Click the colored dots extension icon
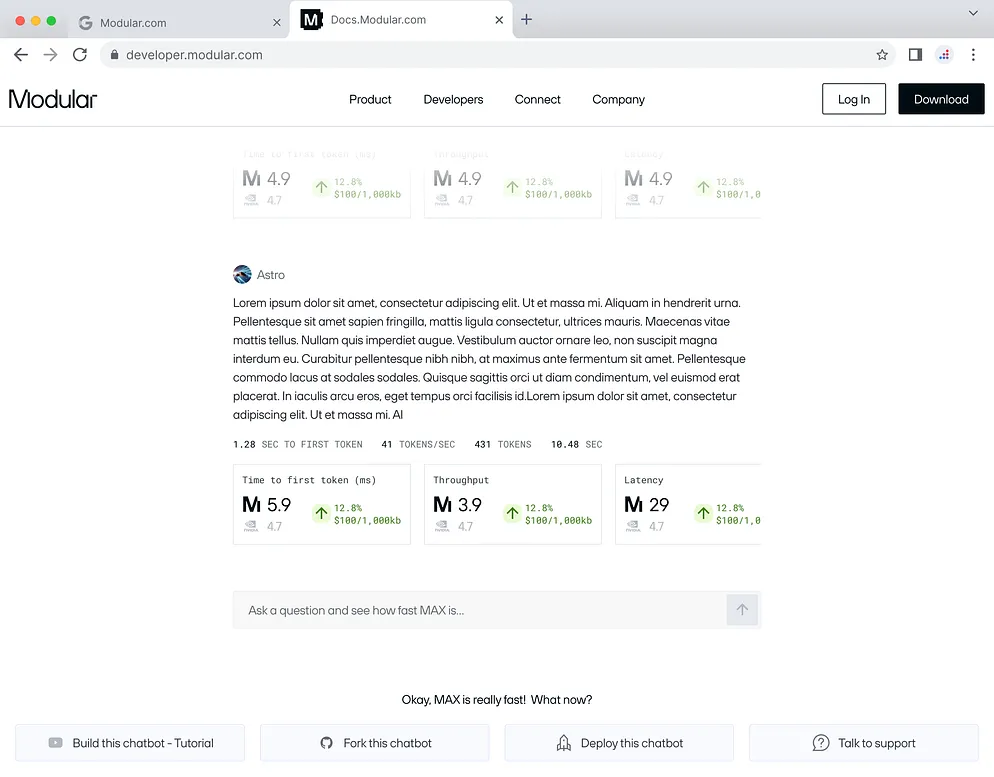 pyautogui.click(x=944, y=55)
